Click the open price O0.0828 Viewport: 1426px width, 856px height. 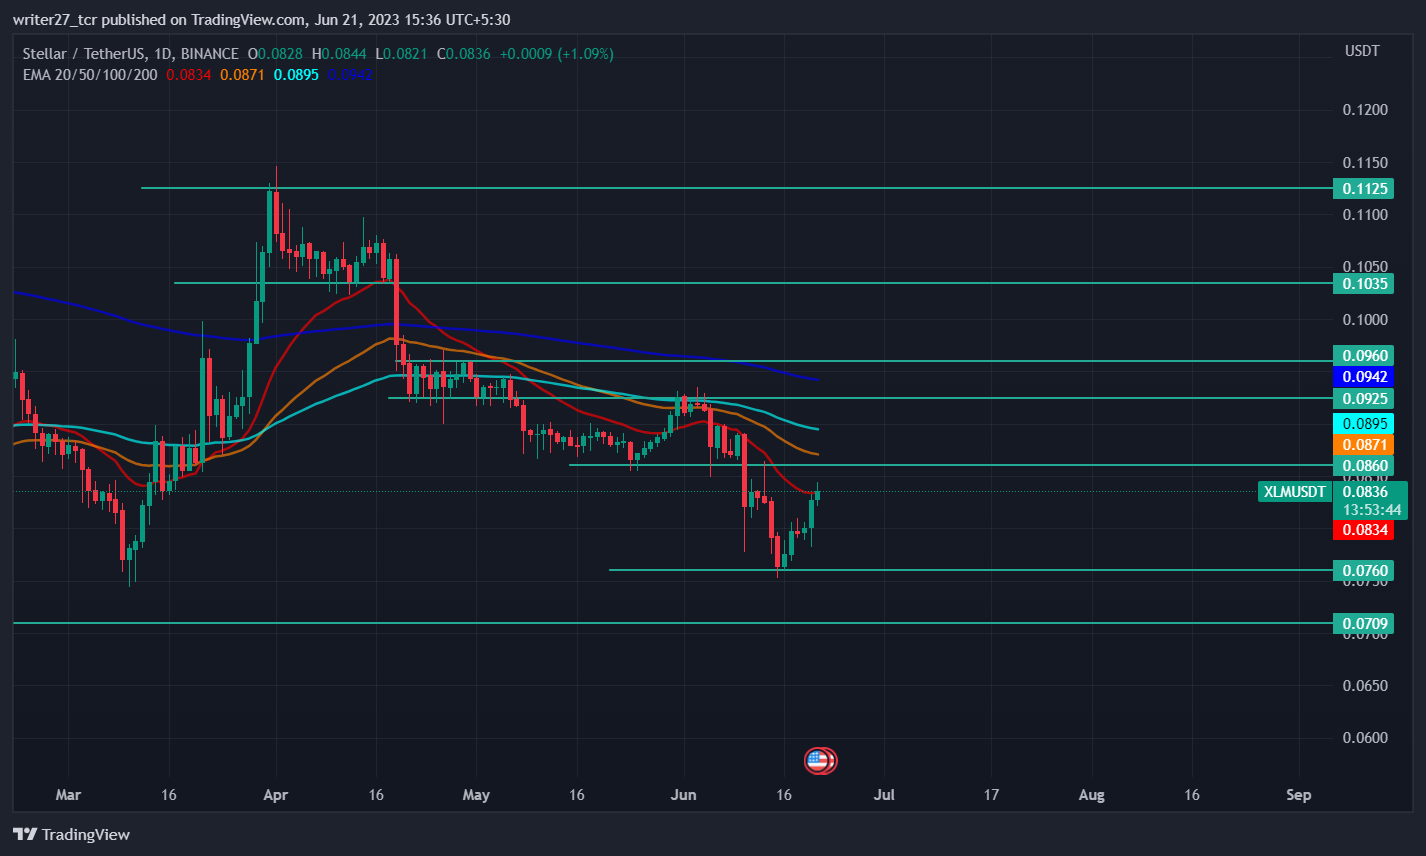[276, 54]
